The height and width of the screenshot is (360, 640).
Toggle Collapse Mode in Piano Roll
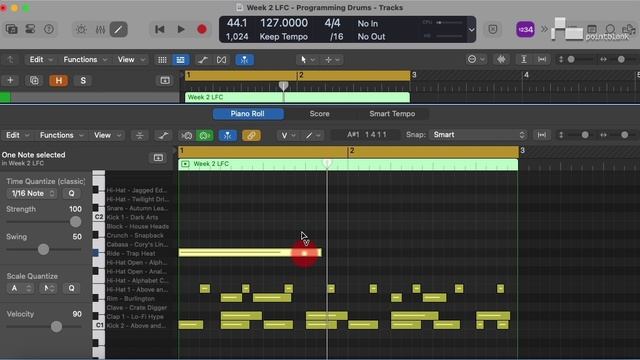[140, 136]
